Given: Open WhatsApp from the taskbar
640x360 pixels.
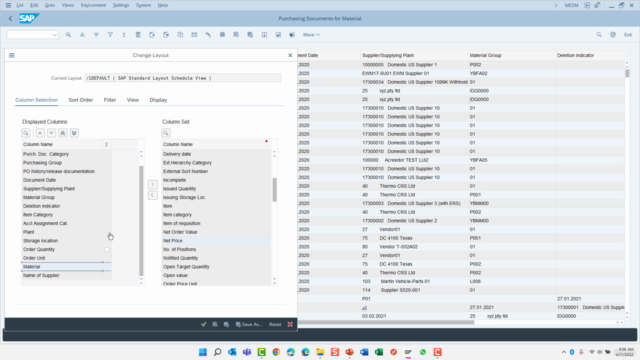Looking at the screenshot, I should click(423, 352).
